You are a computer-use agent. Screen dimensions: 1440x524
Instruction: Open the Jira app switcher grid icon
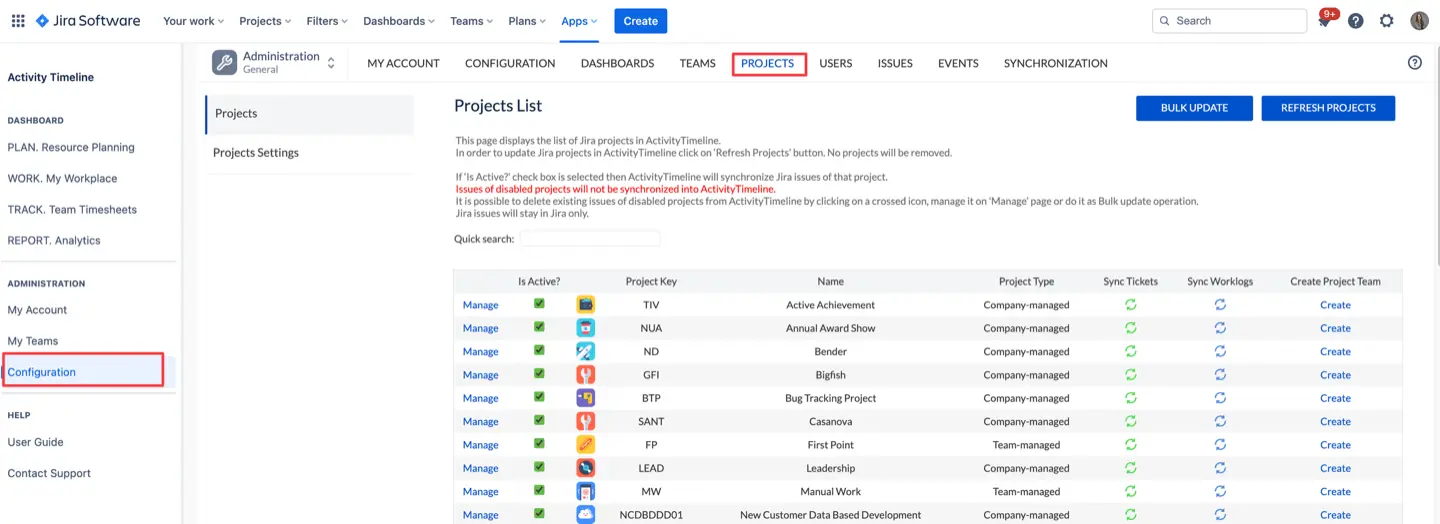tap(18, 21)
